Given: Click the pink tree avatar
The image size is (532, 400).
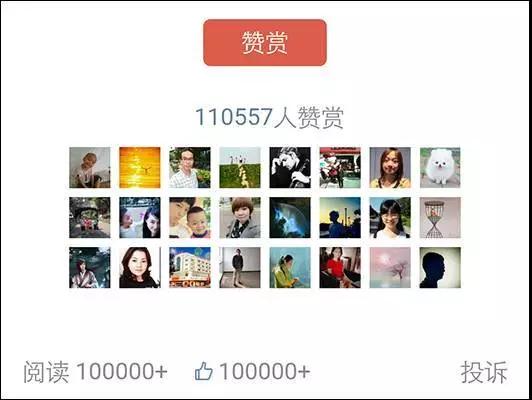Looking at the screenshot, I should click(390, 267).
